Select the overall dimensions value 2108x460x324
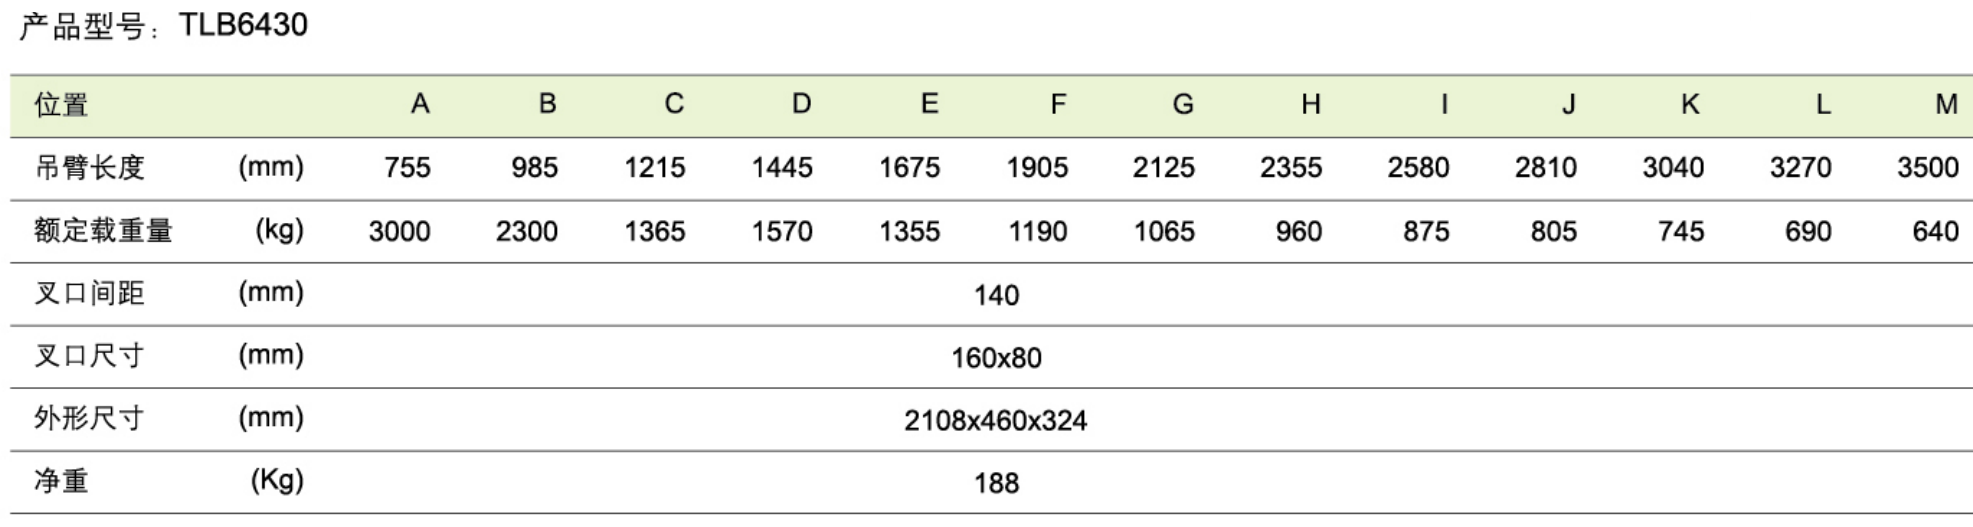 pos(995,421)
